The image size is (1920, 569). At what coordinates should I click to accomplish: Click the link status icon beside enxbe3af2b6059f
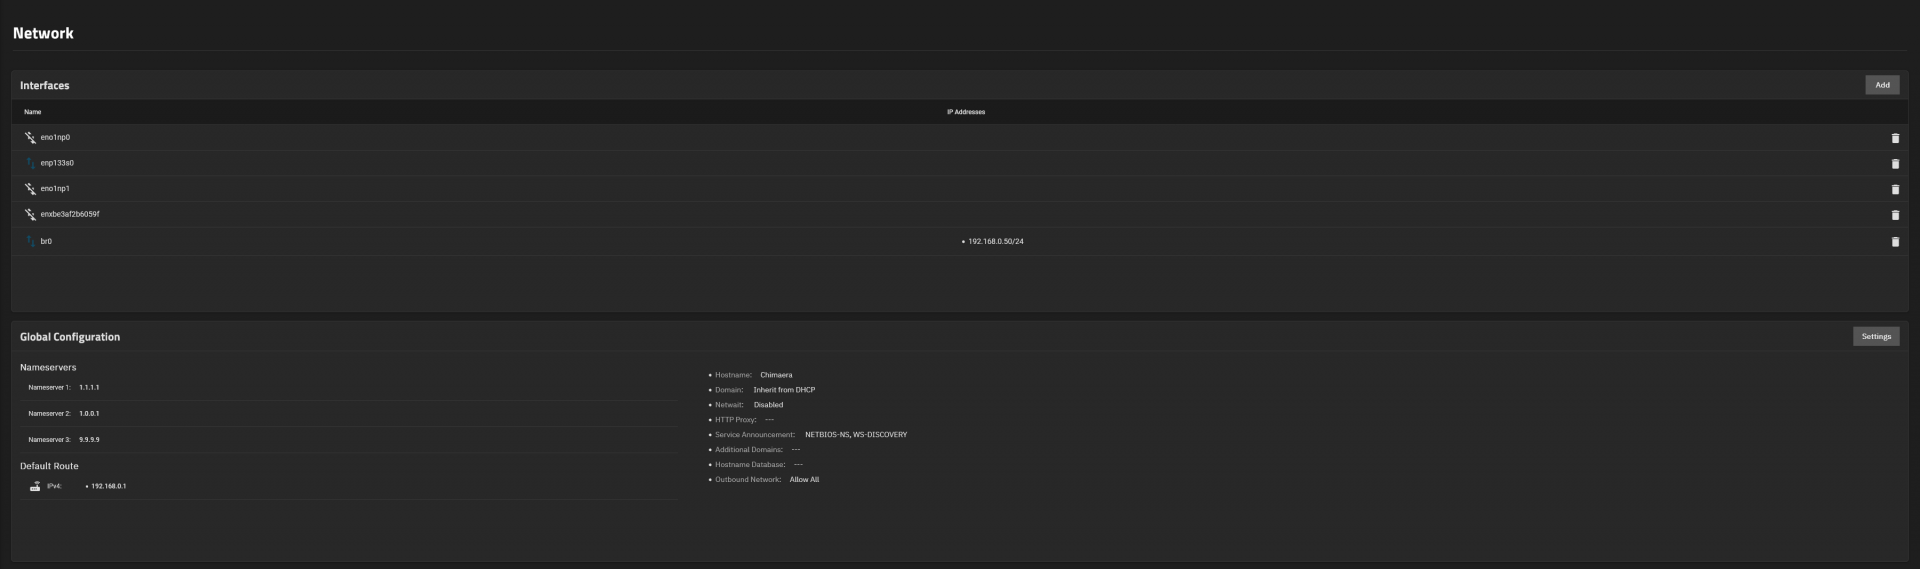coord(30,214)
